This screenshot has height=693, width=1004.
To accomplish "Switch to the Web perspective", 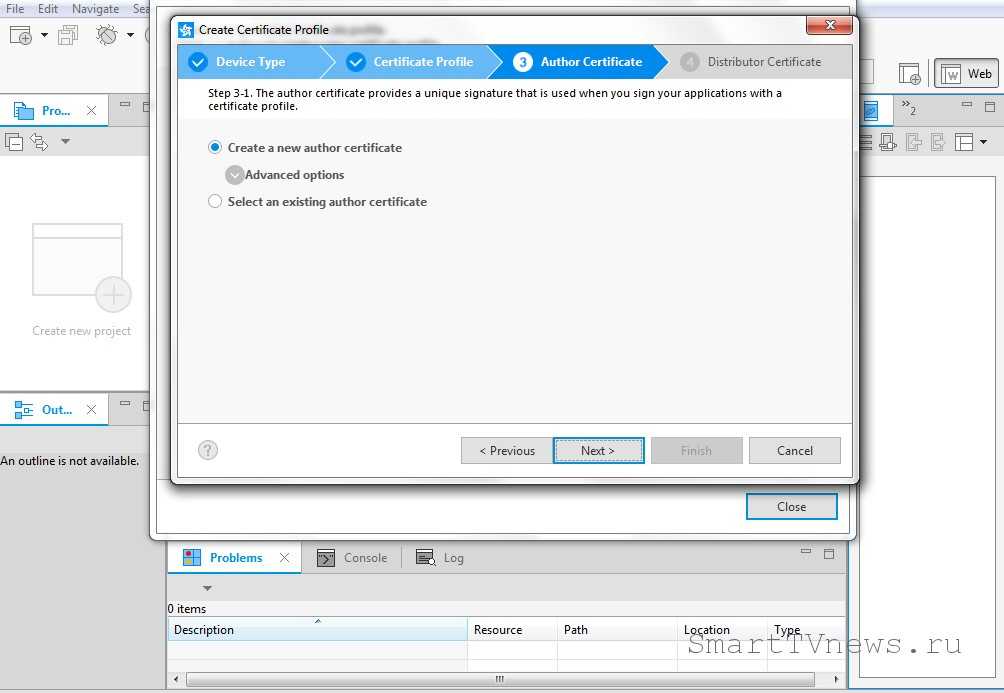I will pos(967,74).
